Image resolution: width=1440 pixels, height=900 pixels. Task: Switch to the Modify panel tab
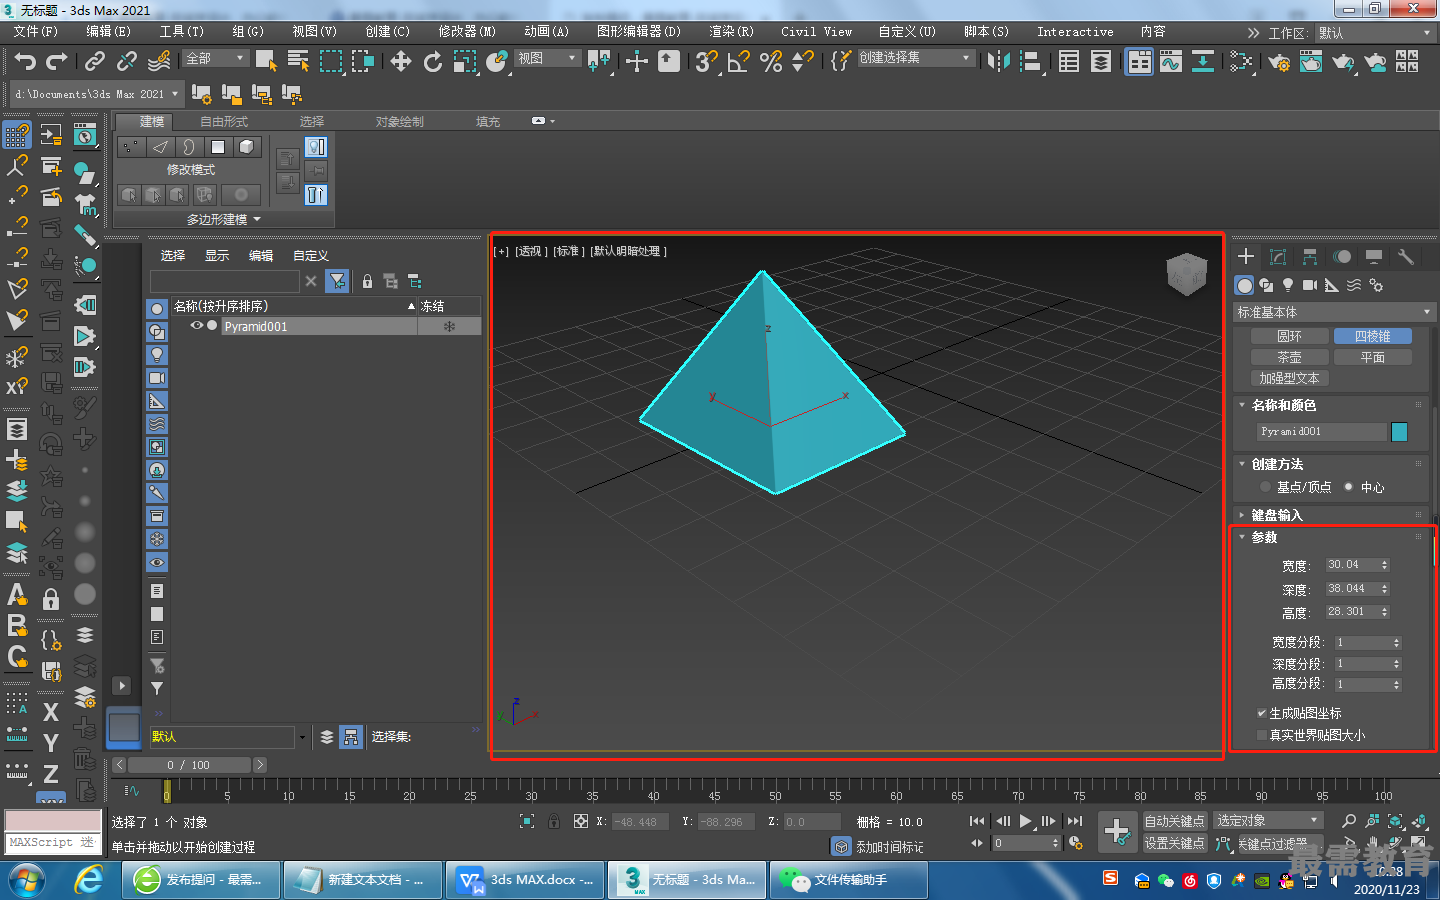(1277, 257)
